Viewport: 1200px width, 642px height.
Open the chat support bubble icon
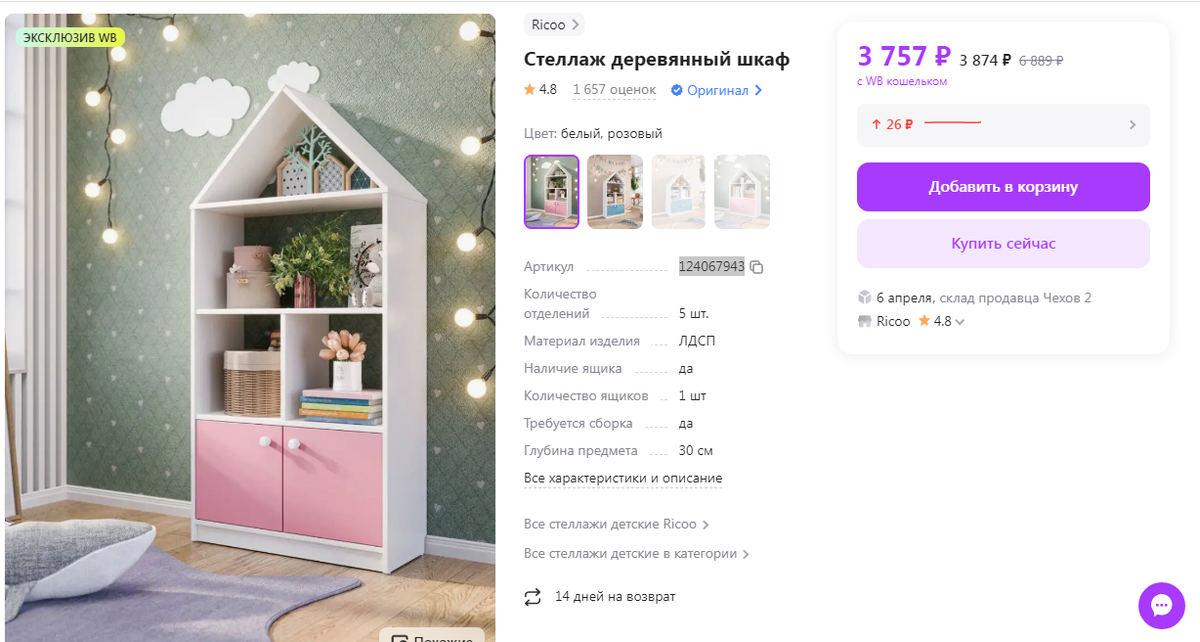[1161, 605]
